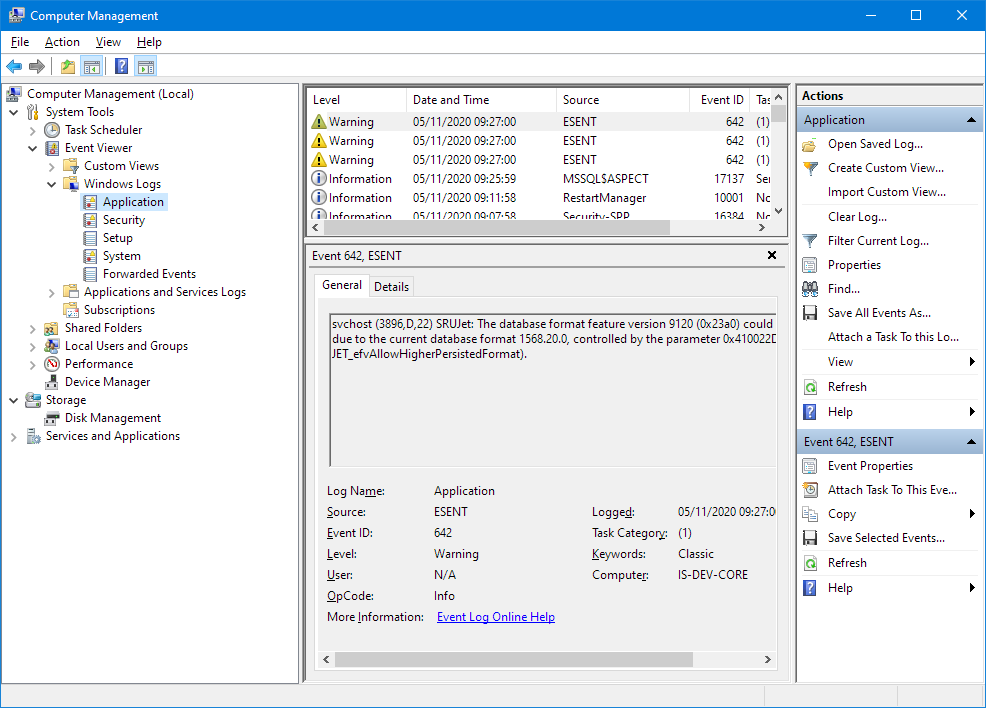The width and height of the screenshot is (986, 708).
Task: Open the View menu in menu bar
Action: point(108,42)
